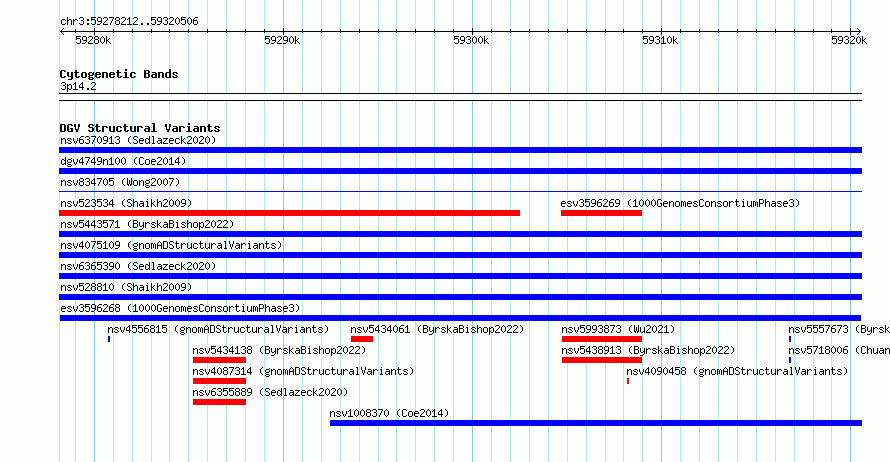Screen dimensions: 890x462
Task: Click the small red bar under nsv5434061
Action: click(362, 339)
